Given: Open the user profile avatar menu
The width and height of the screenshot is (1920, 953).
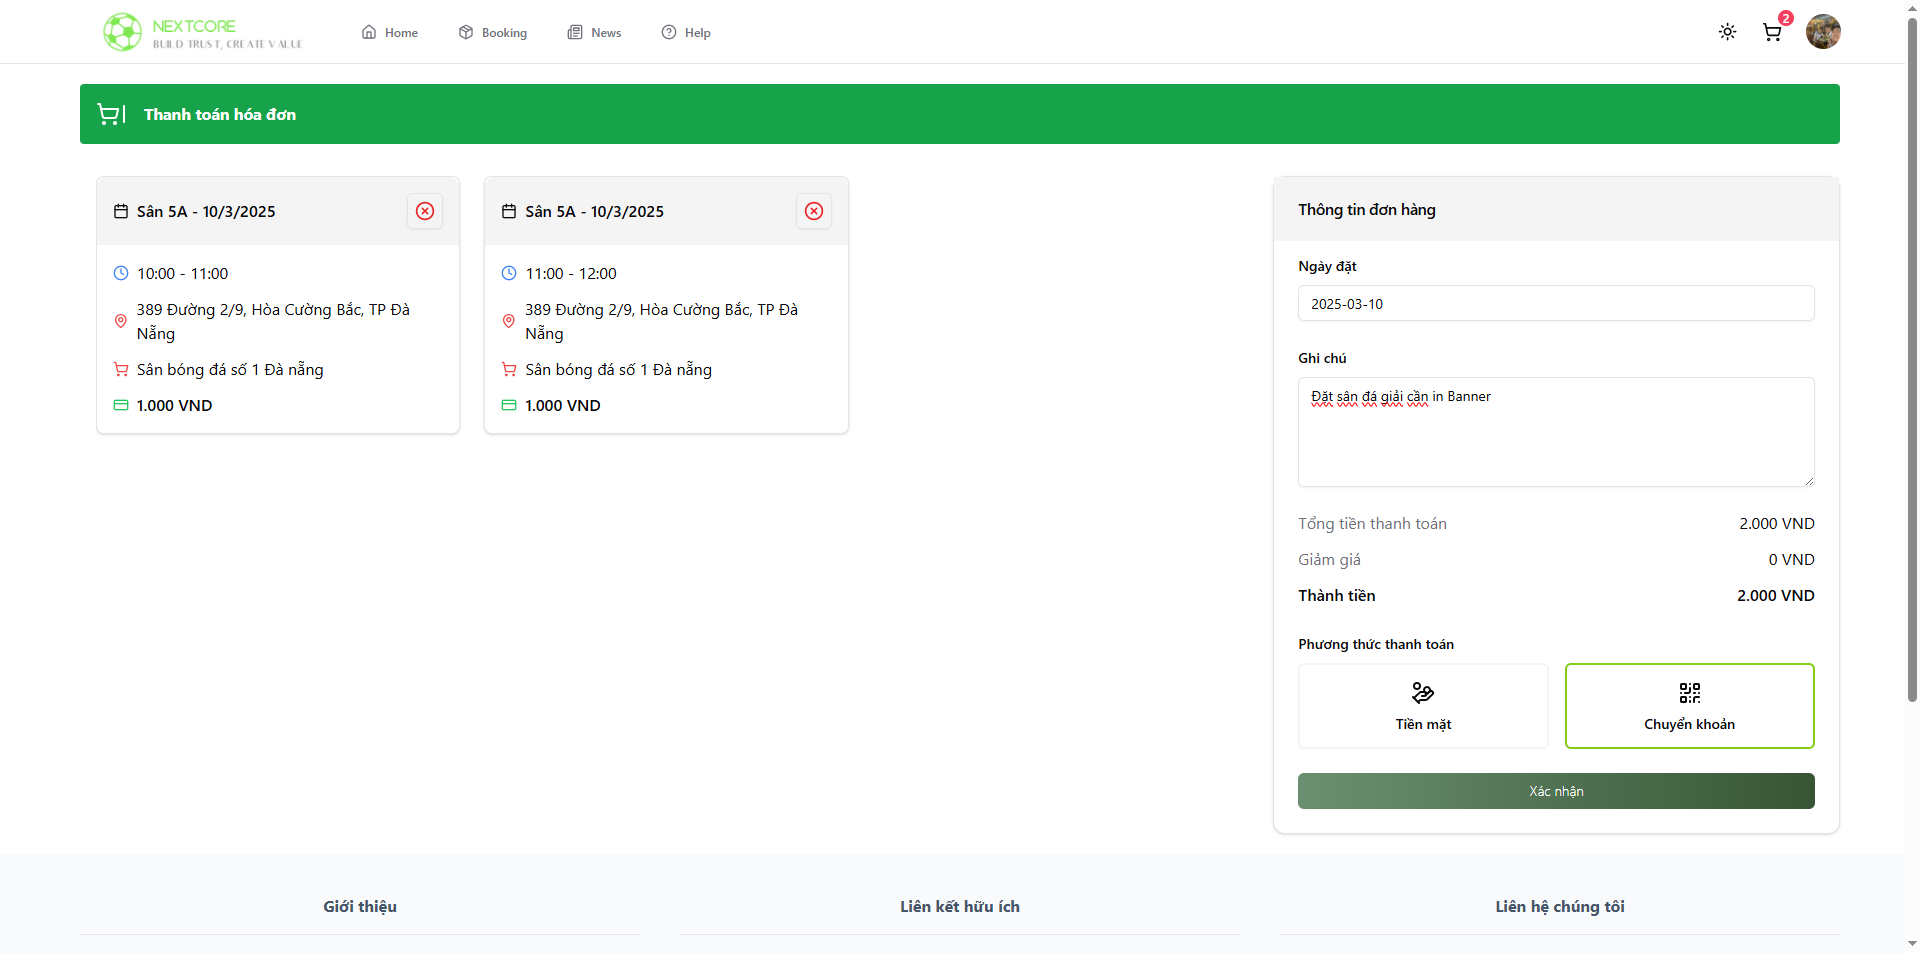Looking at the screenshot, I should click(1822, 32).
